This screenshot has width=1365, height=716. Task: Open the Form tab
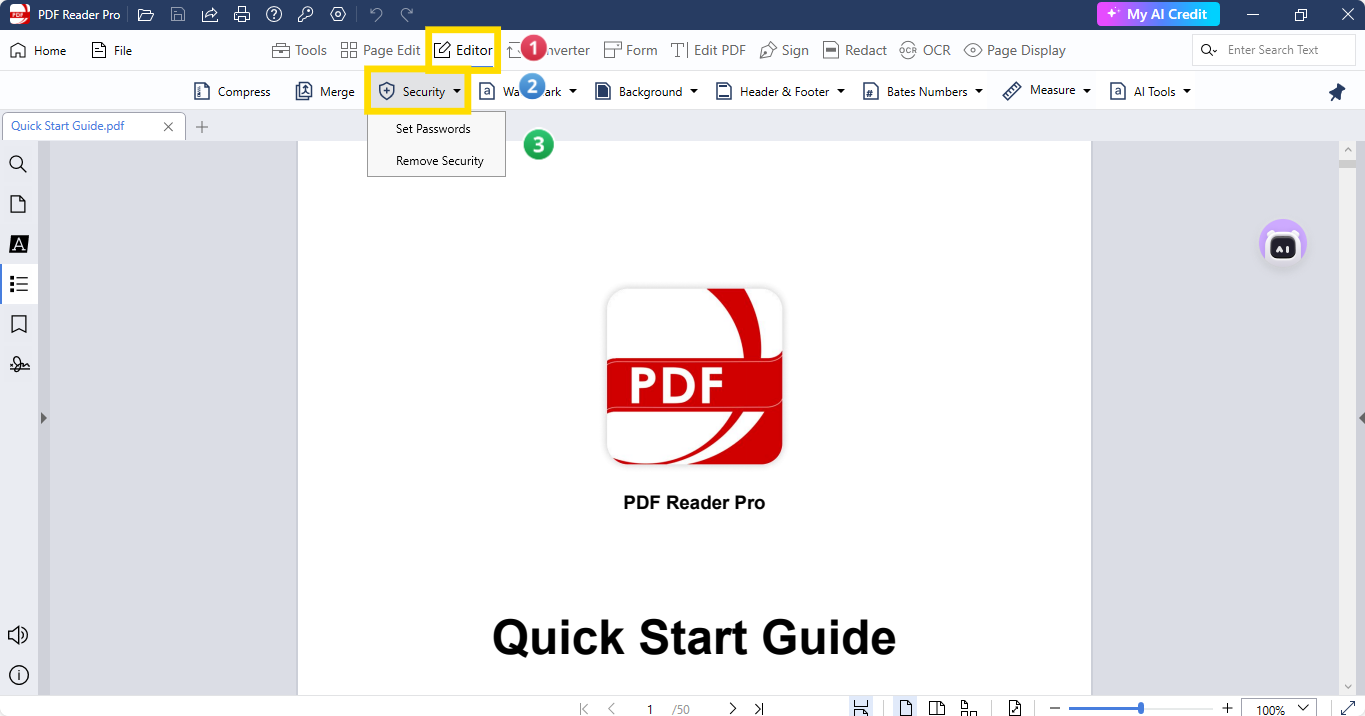point(631,50)
